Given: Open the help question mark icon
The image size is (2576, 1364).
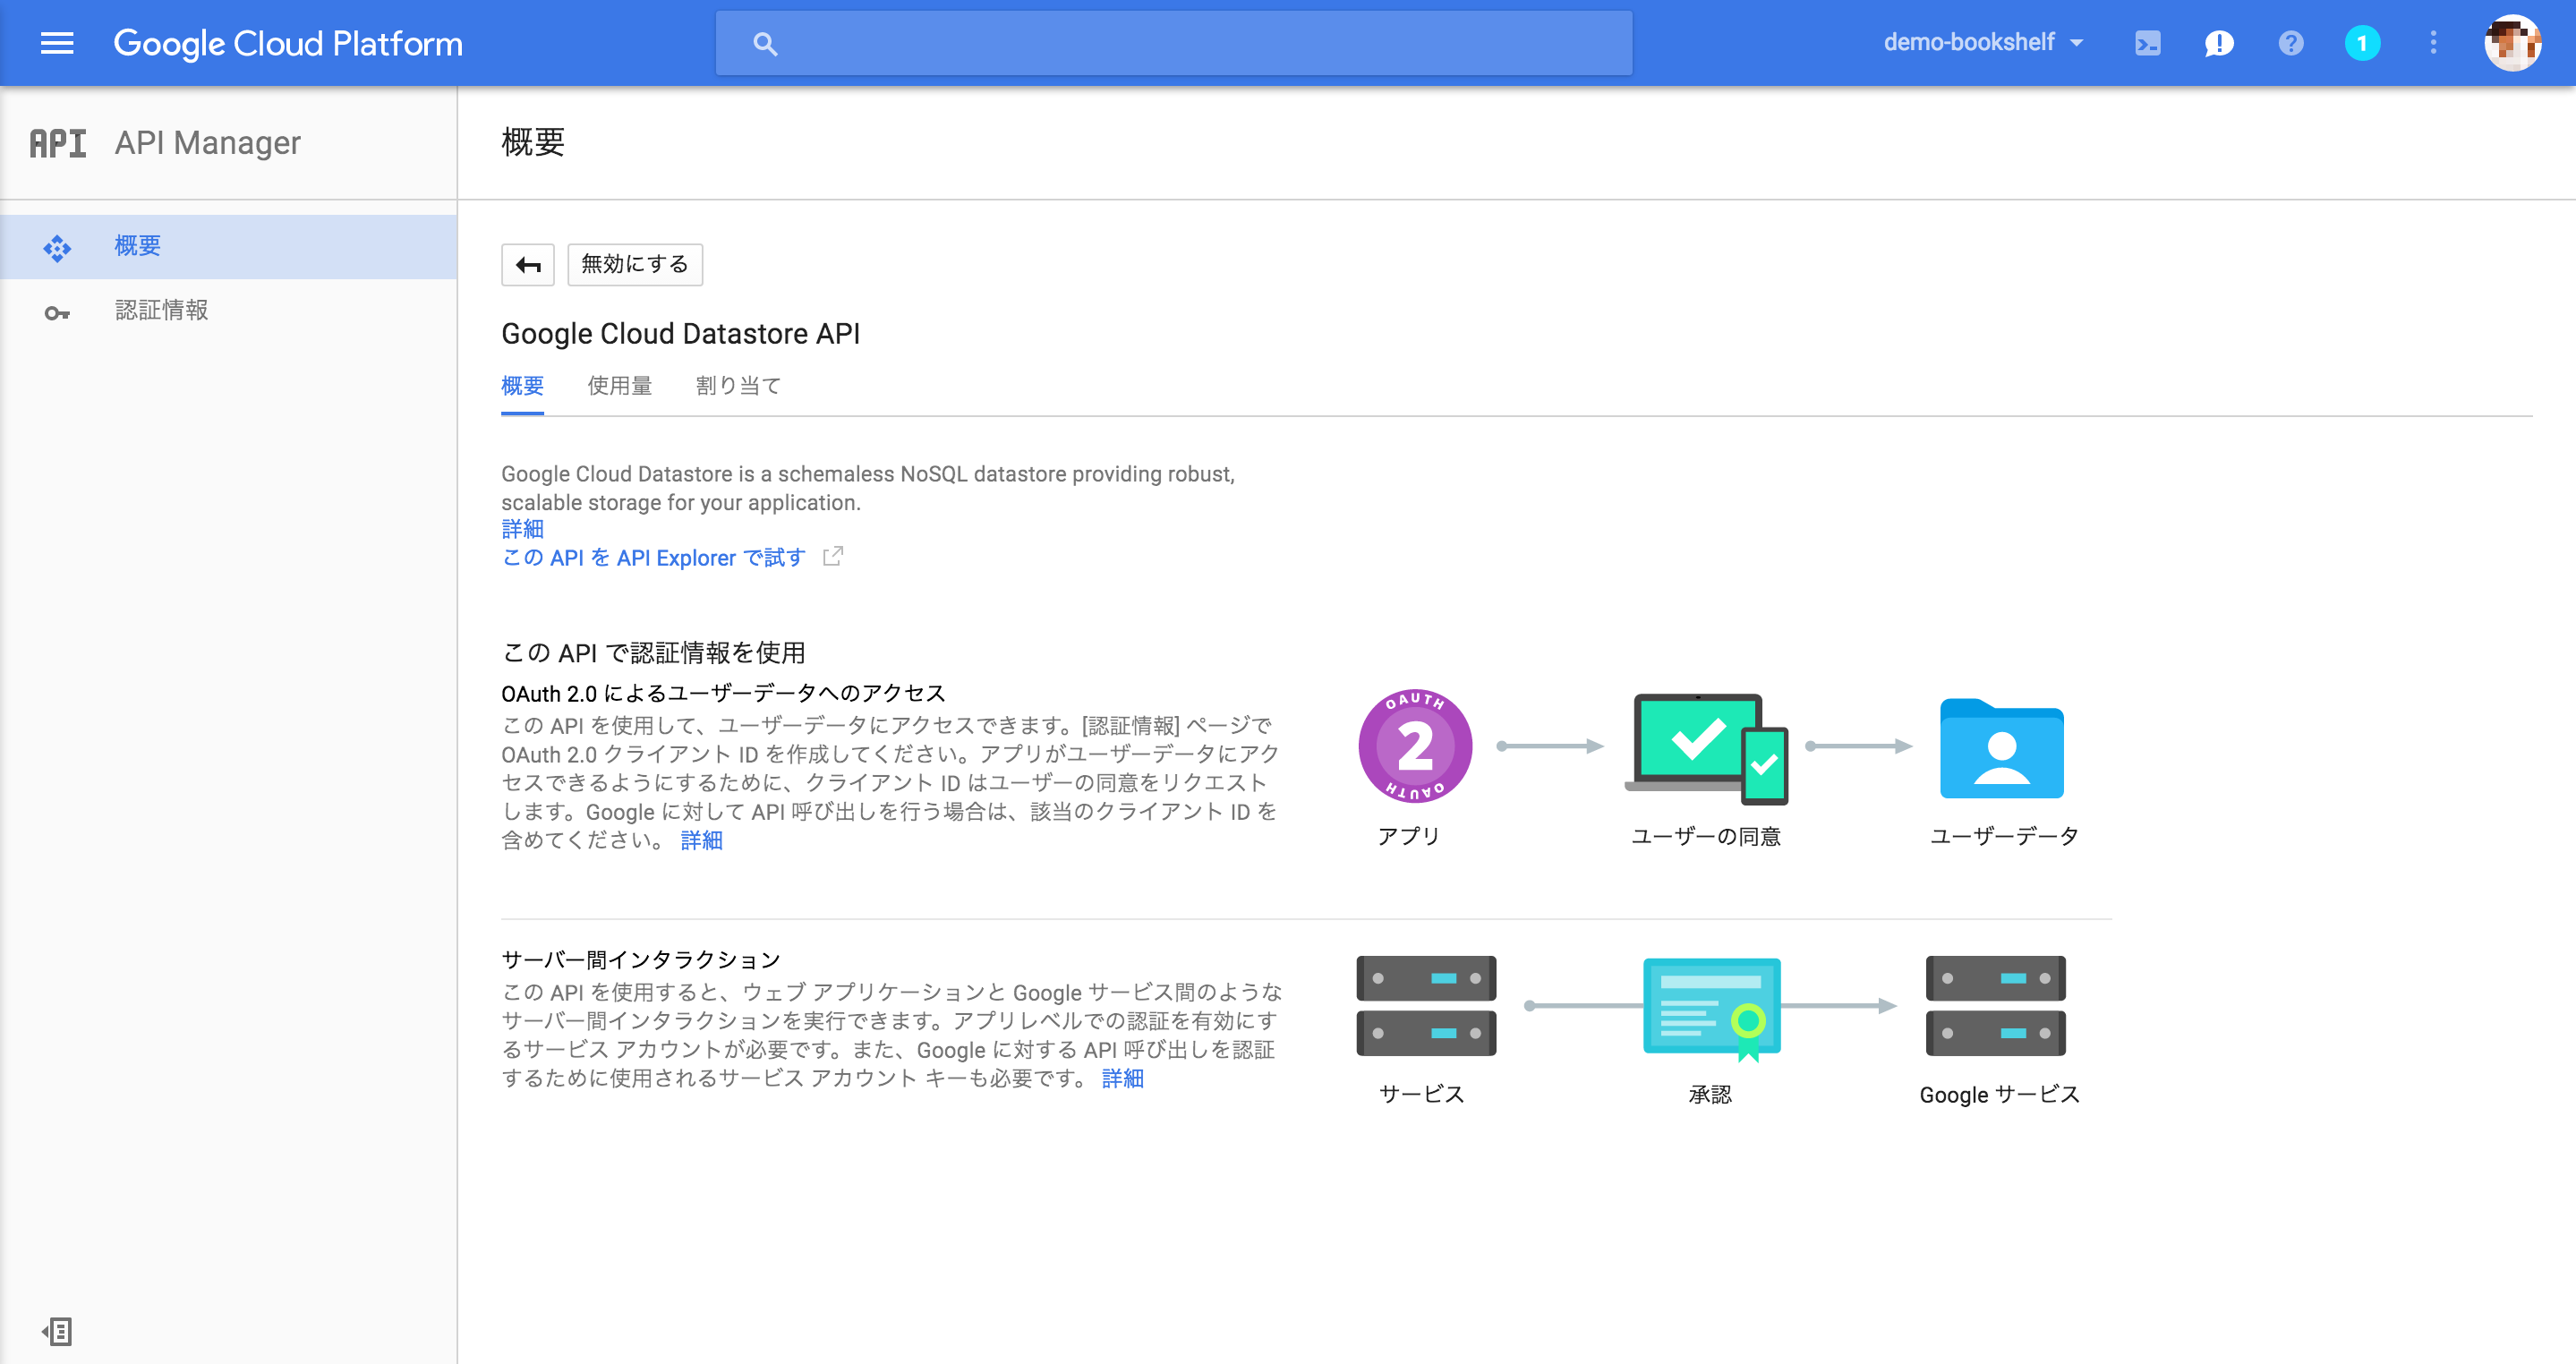Looking at the screenshot, I should point(2291,42).
